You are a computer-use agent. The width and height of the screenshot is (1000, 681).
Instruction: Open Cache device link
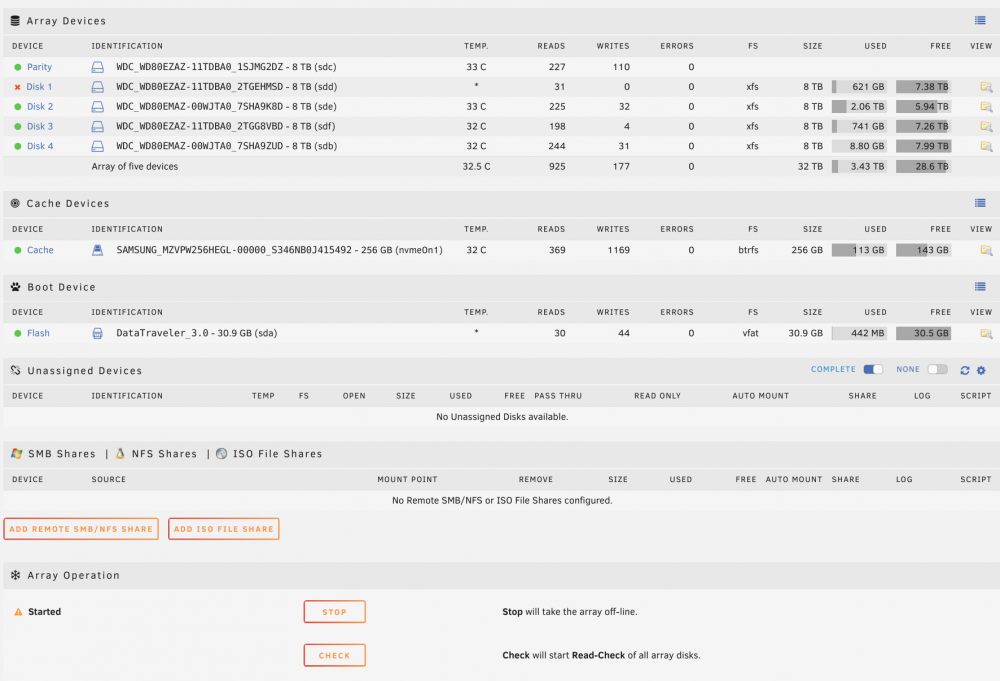tap(40, 250)
